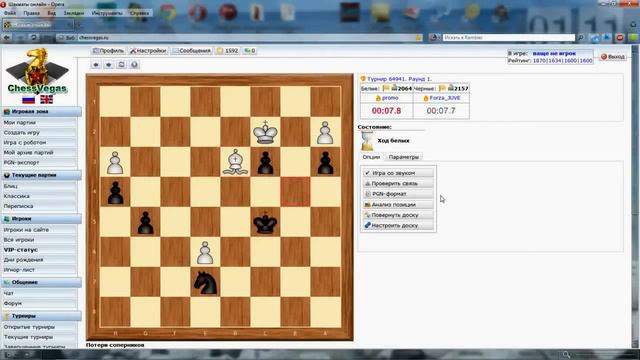Screen dimensions: 640x360
Task: Open 'Открытые турниры' in sidebar
Action: 29,327
